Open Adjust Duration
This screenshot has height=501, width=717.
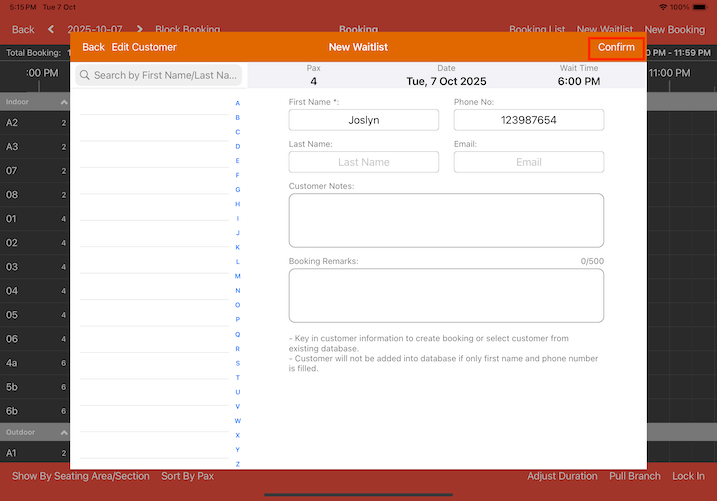point(562,476)
